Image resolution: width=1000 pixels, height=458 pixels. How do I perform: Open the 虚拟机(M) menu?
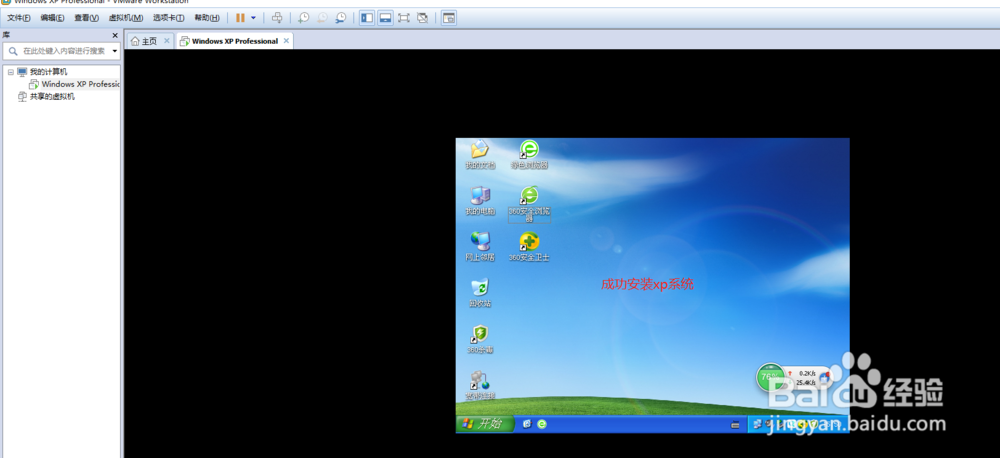coord(126,18)
